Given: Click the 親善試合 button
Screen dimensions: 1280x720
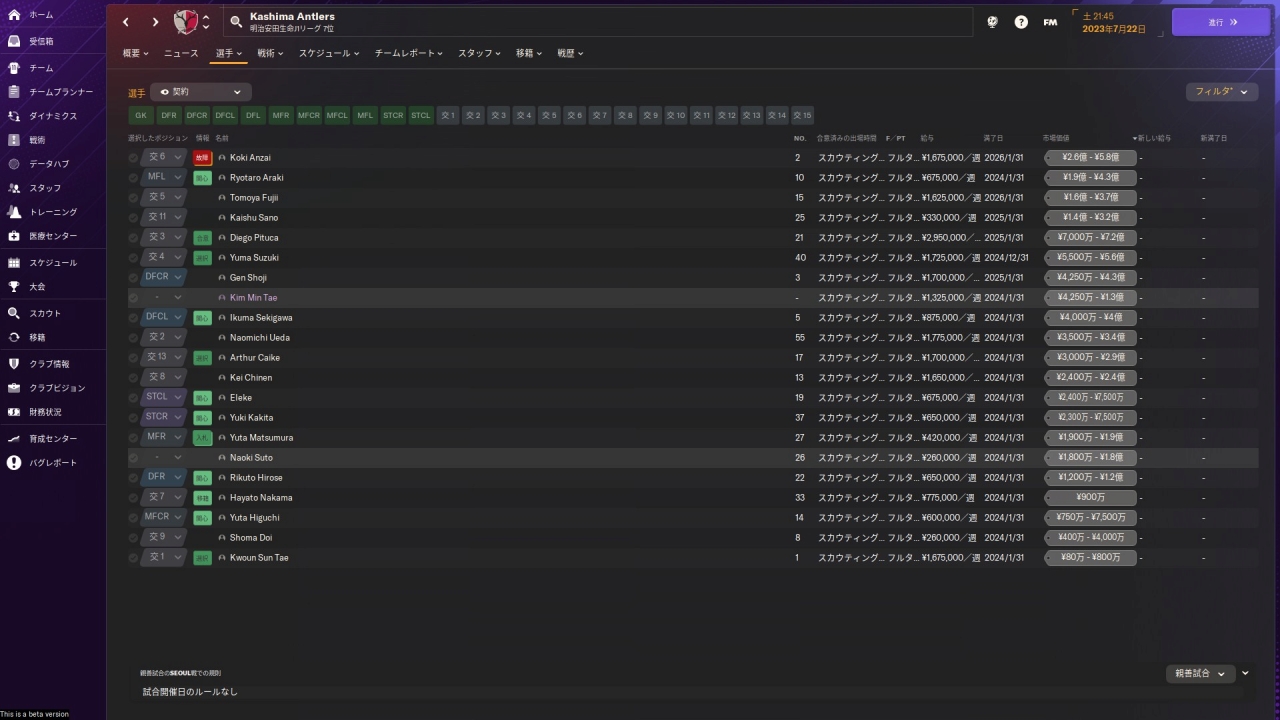Looking at the screenshot, I should pyautogui.click(x=1199, y=674).
